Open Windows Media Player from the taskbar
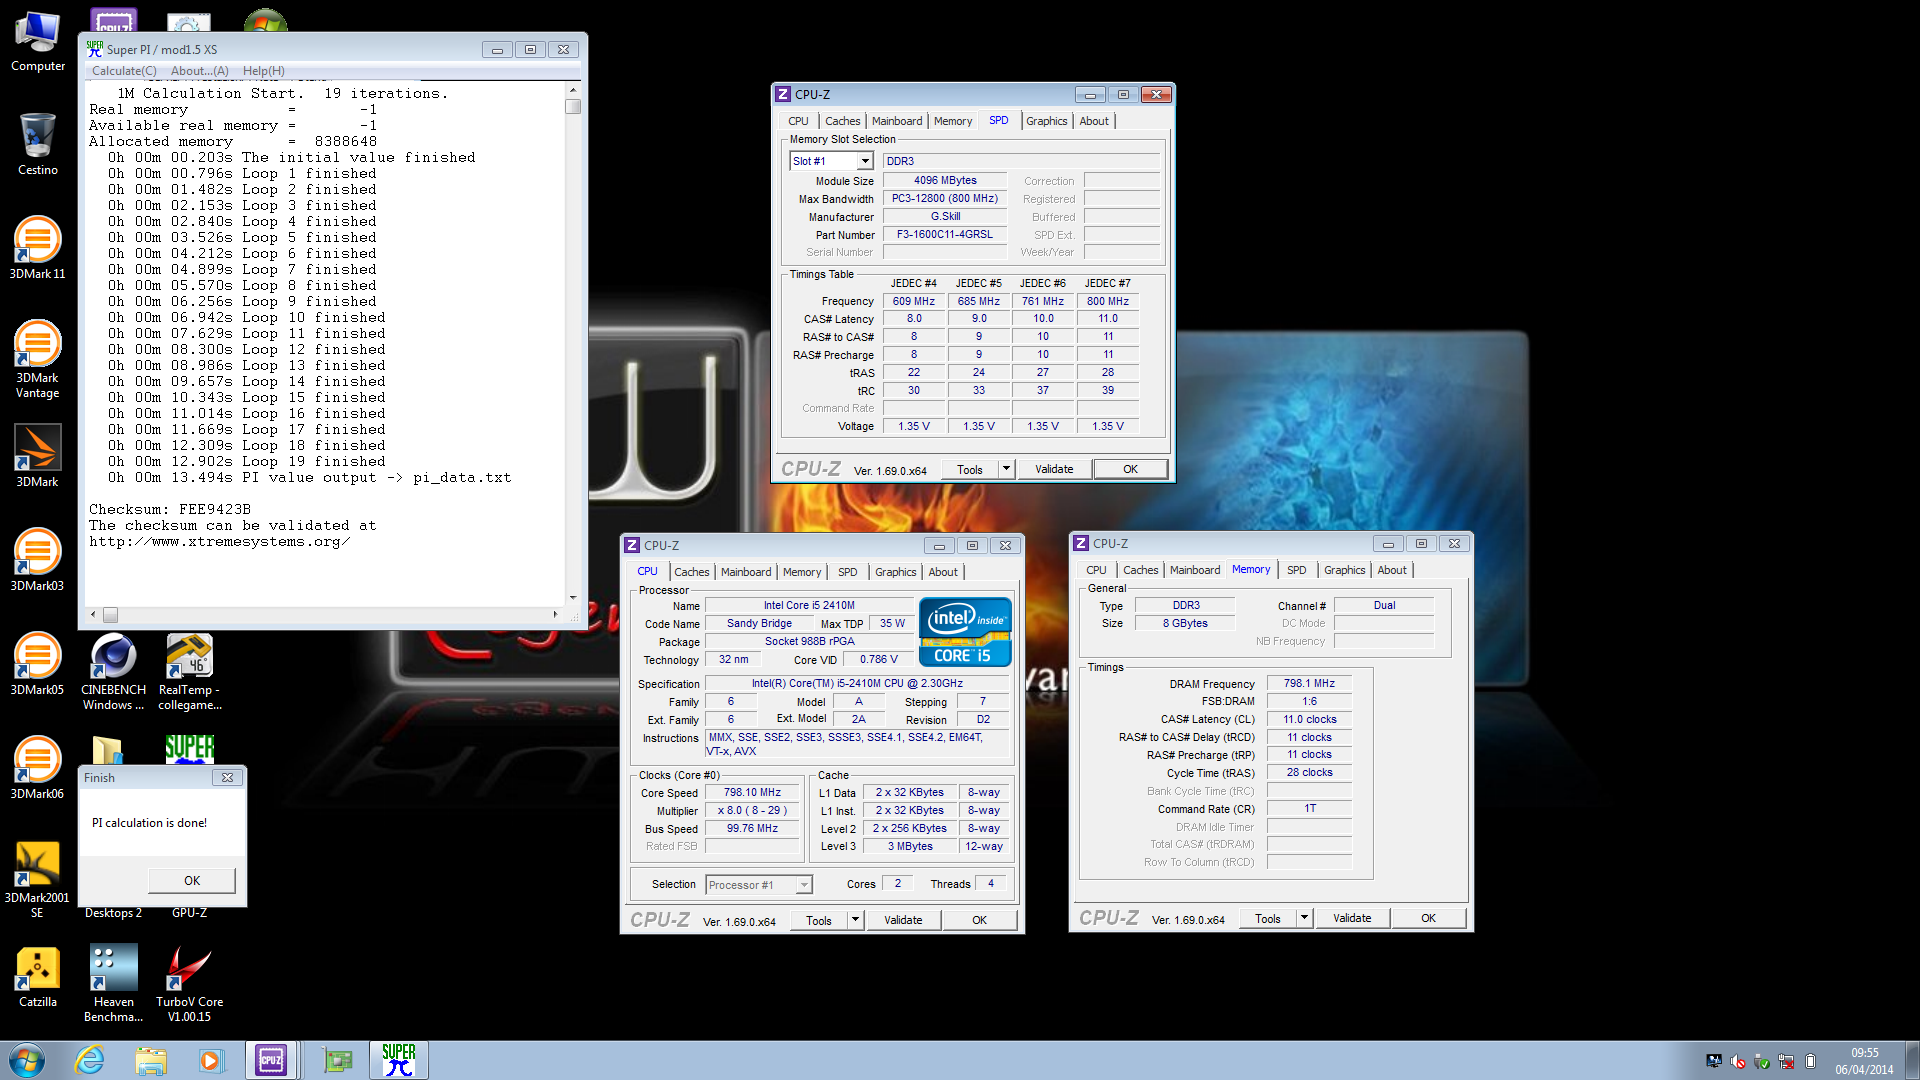This screenshot has height=1080, width=1920. pos(211,1060)
